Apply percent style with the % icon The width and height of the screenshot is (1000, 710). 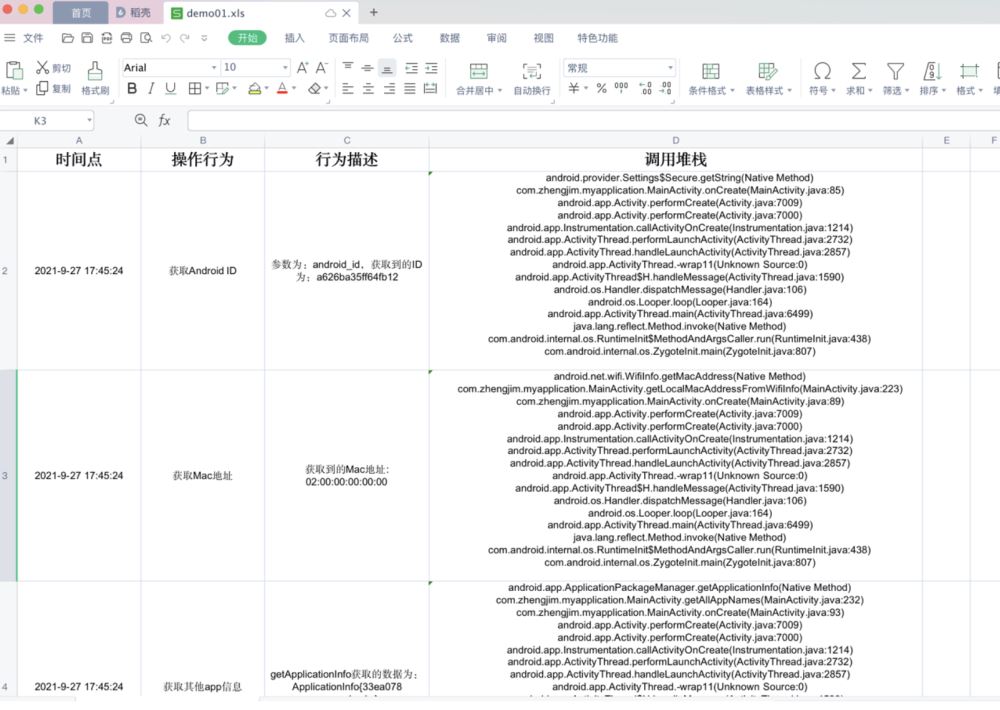(x=601, y=88)
